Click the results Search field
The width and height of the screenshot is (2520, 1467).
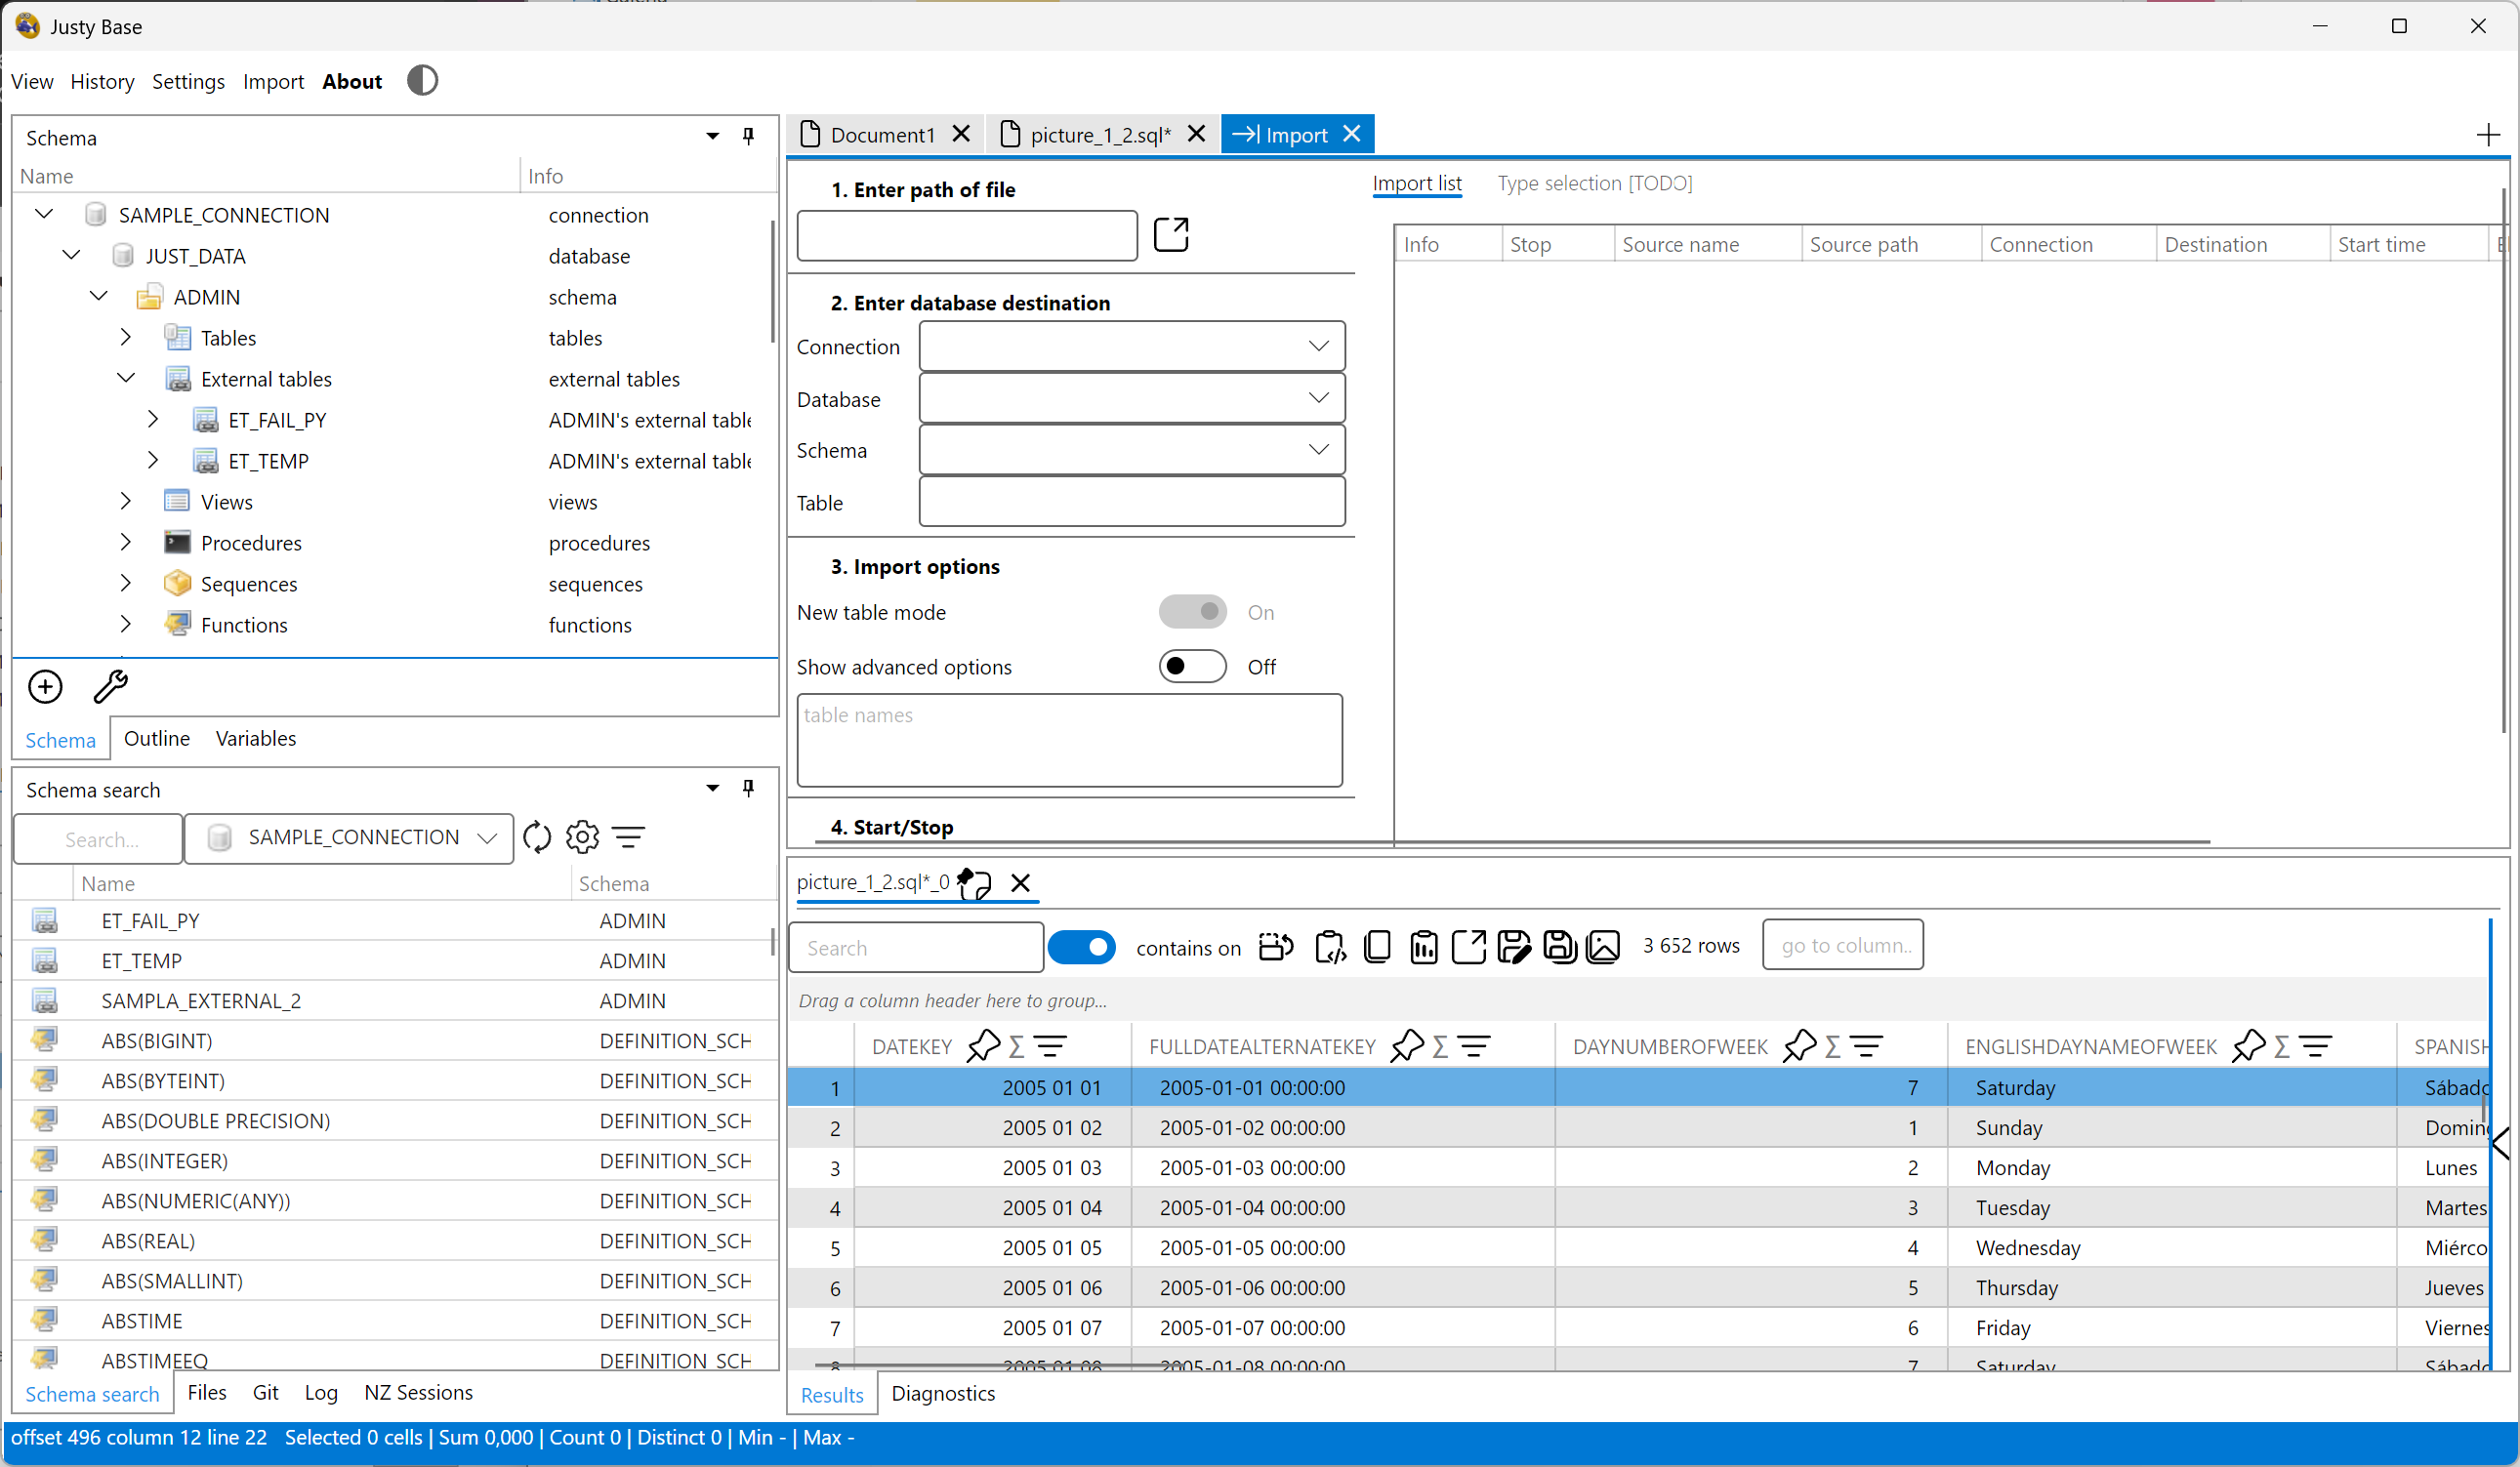[x=917, y=947]
